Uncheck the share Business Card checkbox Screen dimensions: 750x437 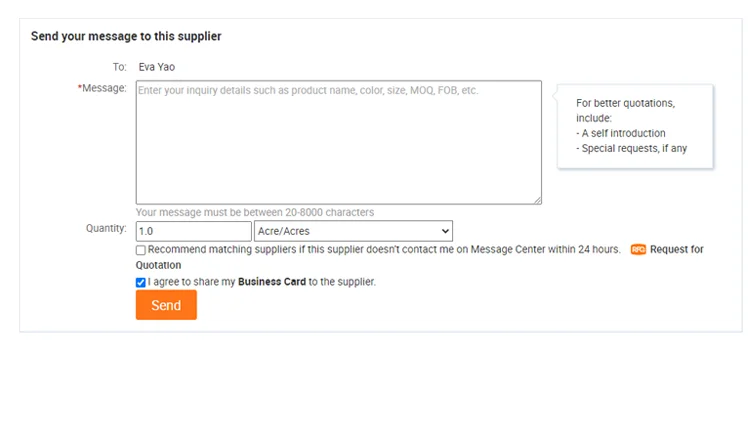tap(141, 282)
